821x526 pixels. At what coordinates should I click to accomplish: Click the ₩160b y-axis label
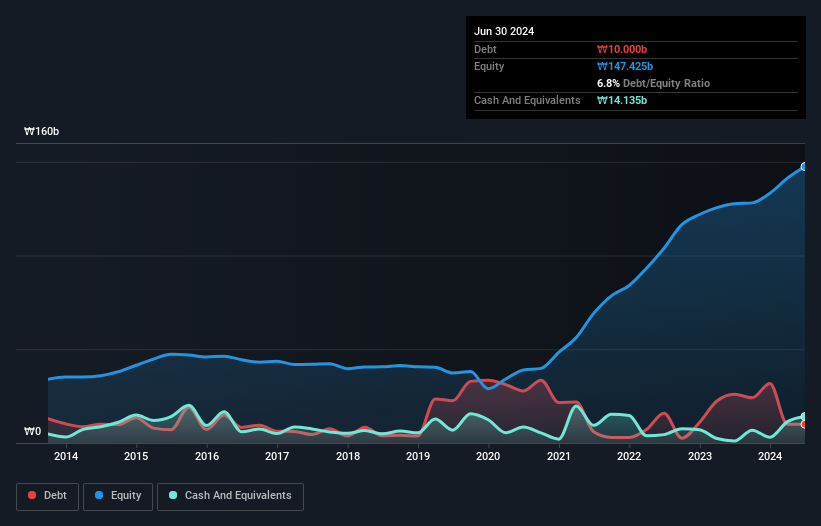tap(41, 131)
